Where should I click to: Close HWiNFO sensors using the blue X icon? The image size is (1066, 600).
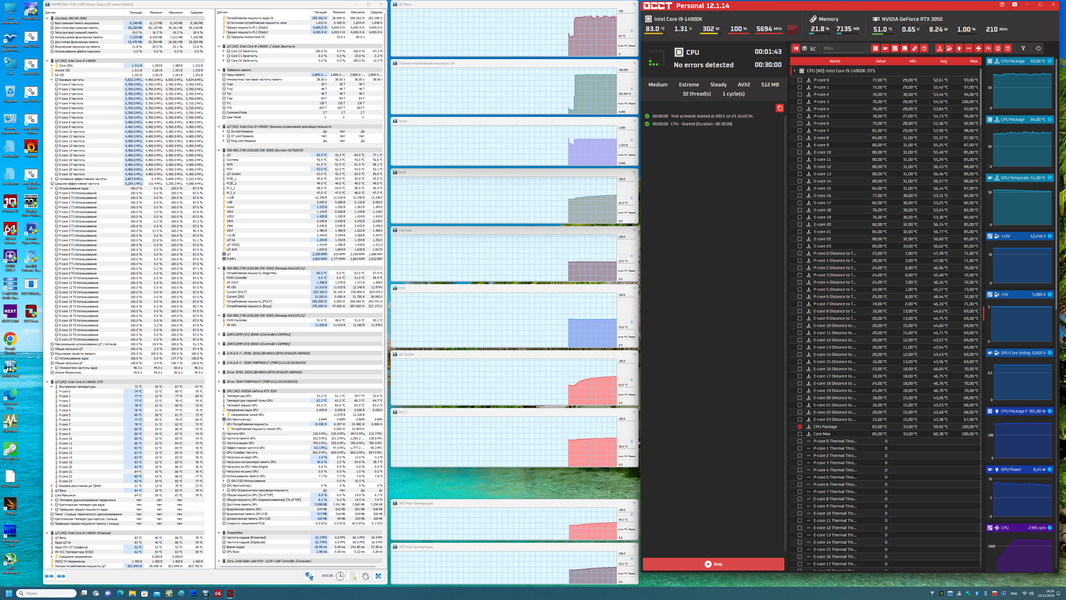[378, 576]
